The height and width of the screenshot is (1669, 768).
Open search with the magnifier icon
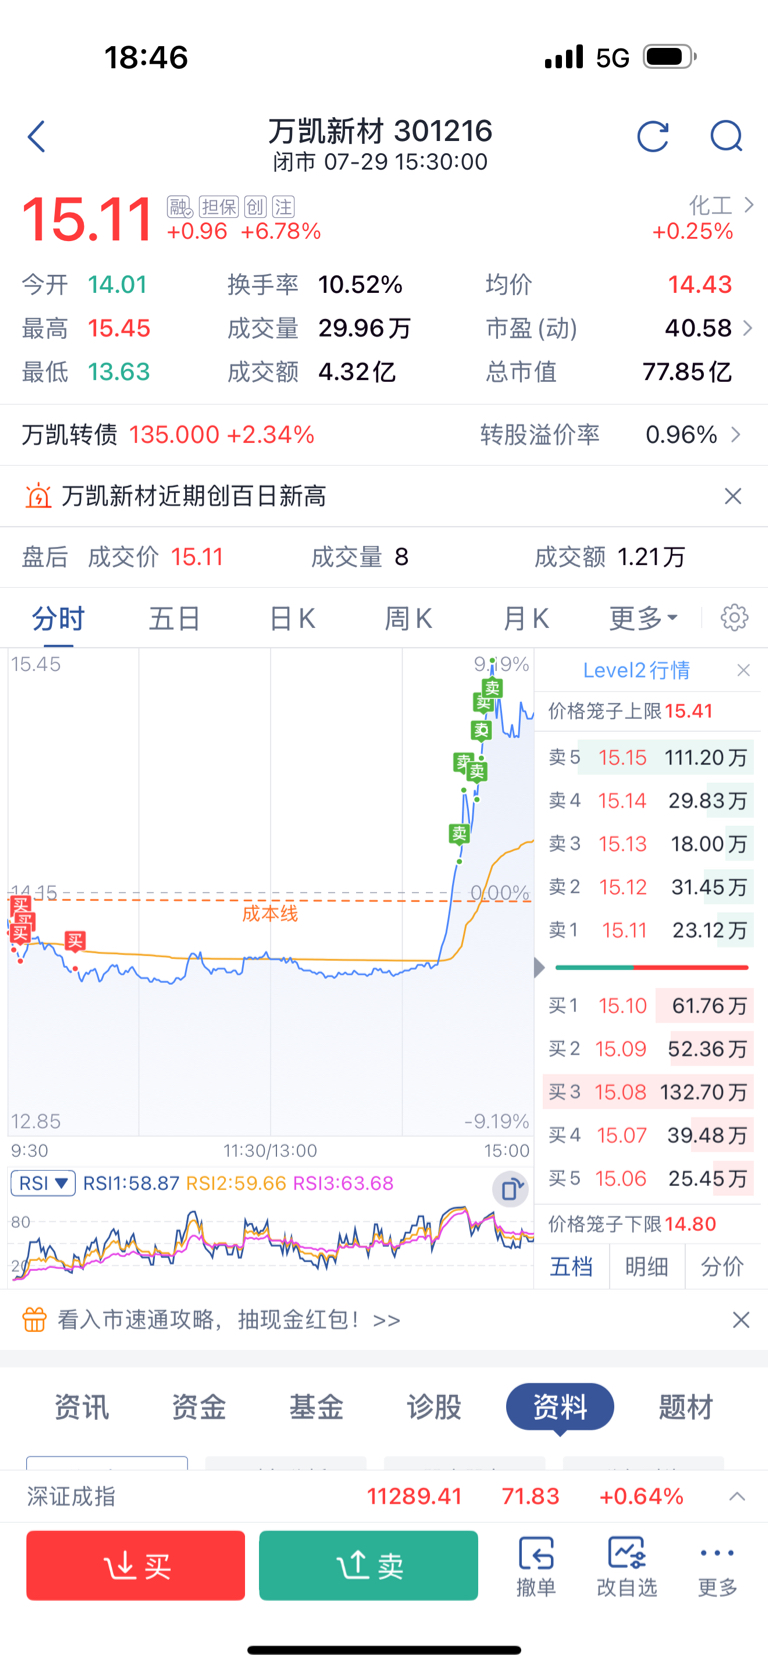tap(726, 136)
